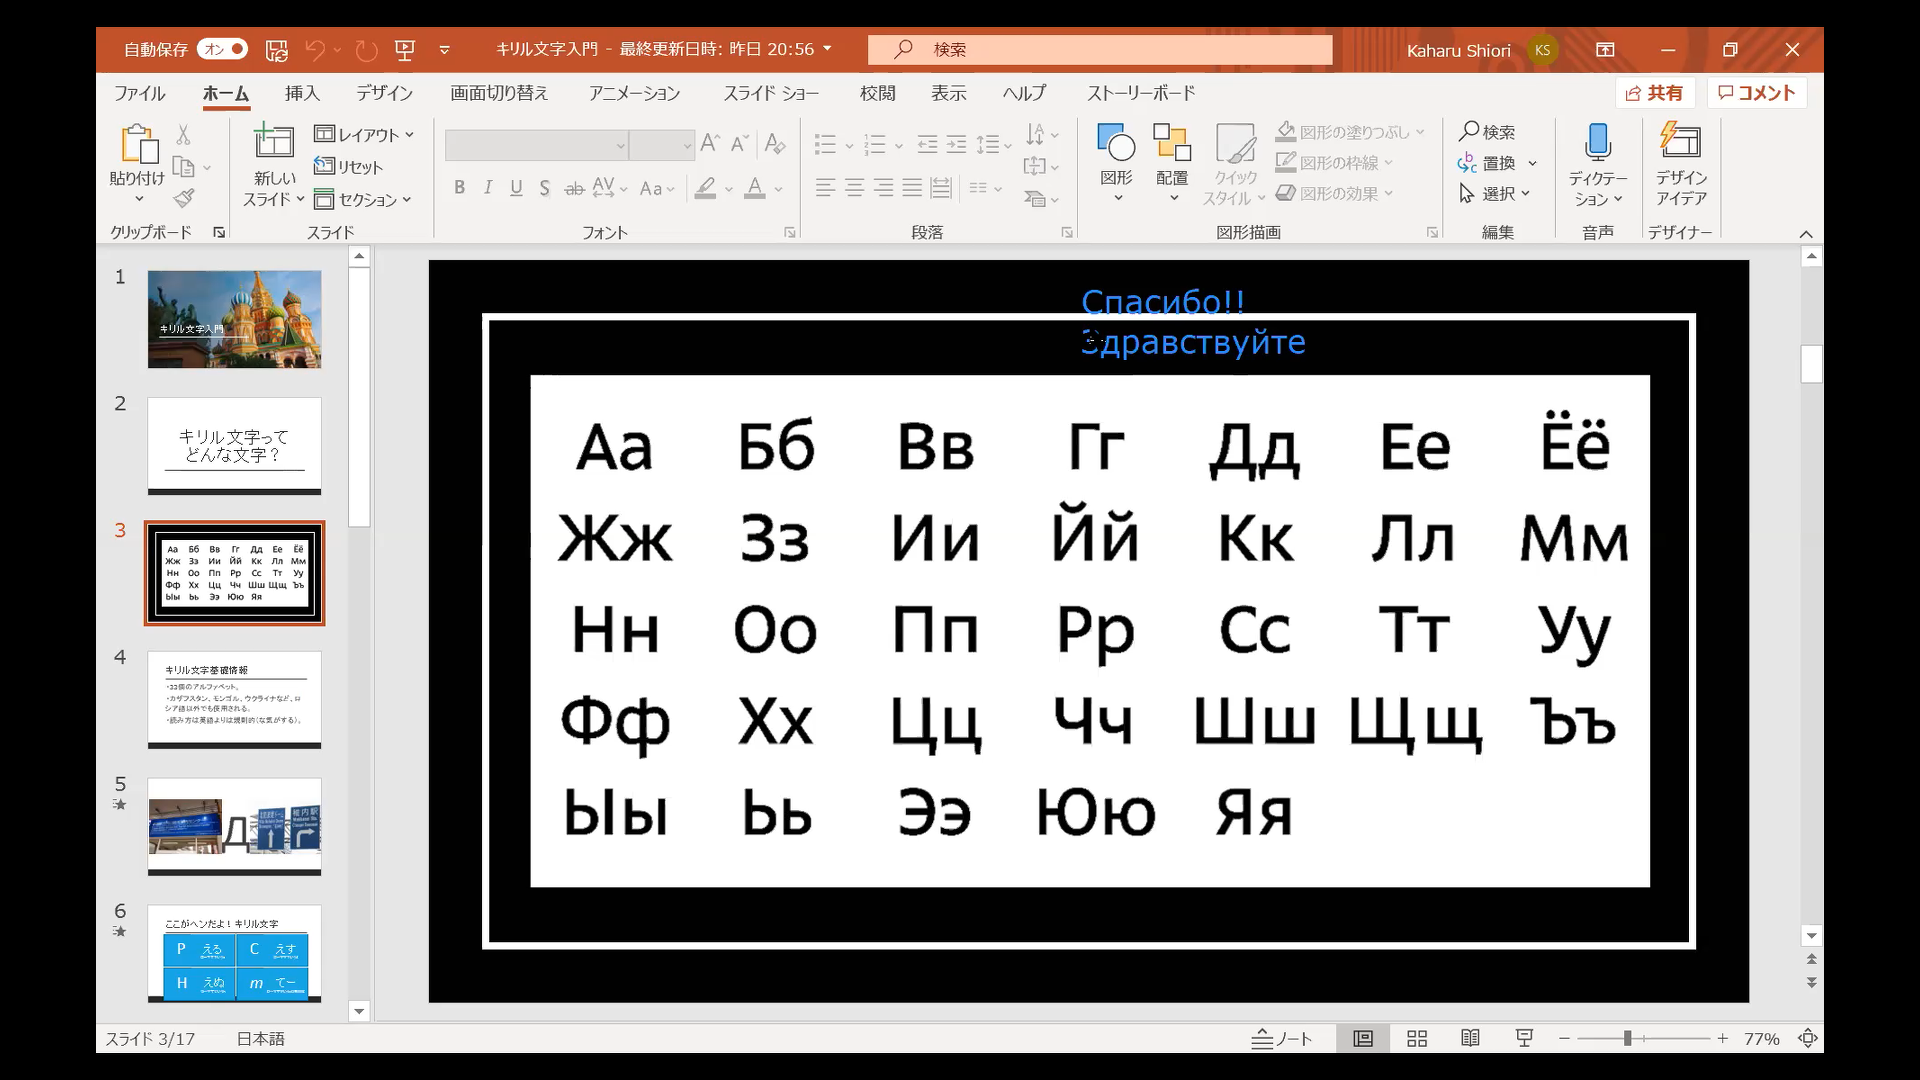Click the Quick Styles (クイックスタイル) icon
Viewport: 1920px width, 1080px height.
(x=1235, y=142)
